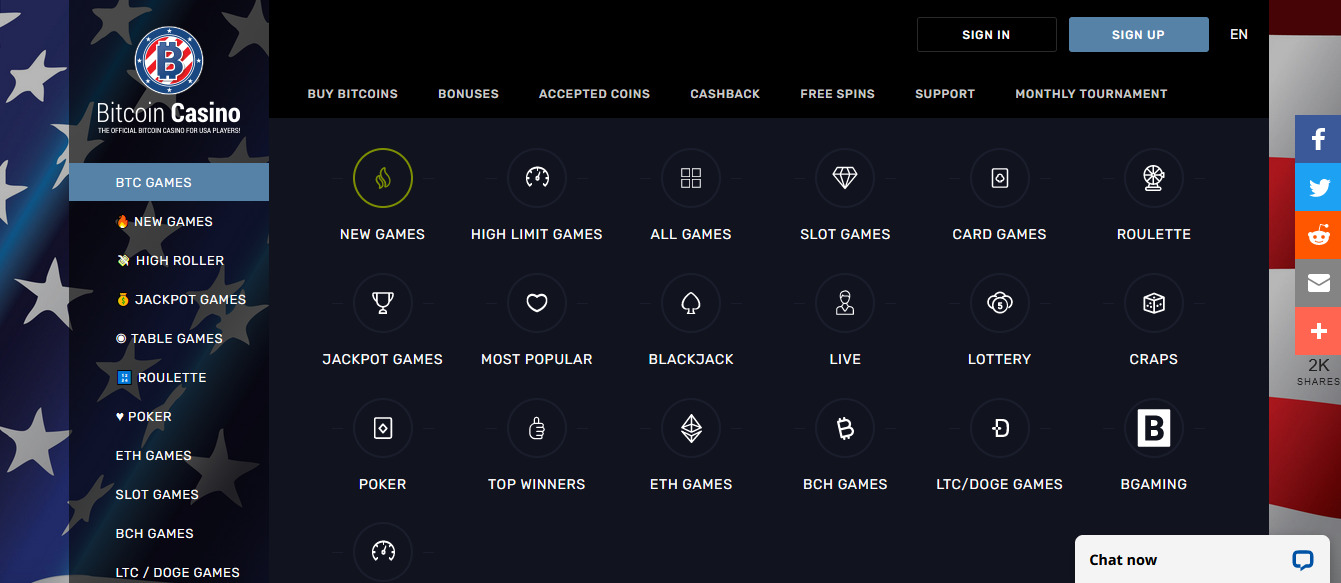
Task: Choose the Blackjack spade icon
Action: point(691,303)
